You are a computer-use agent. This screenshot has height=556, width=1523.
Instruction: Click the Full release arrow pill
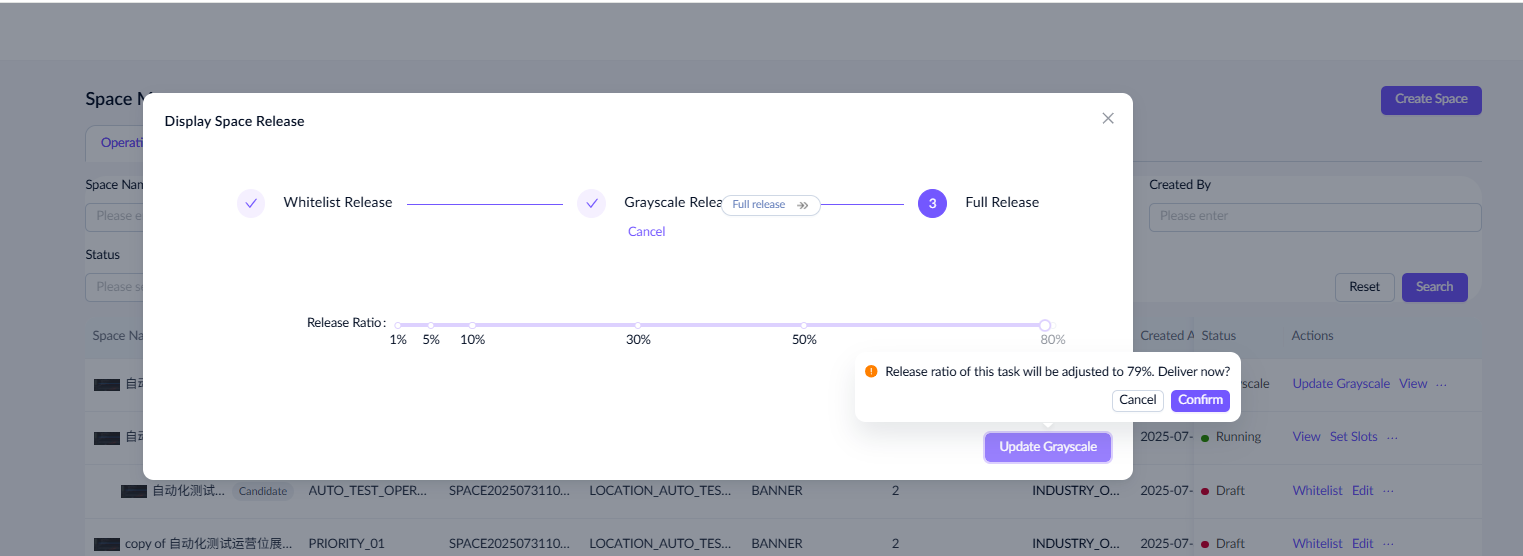770,205
